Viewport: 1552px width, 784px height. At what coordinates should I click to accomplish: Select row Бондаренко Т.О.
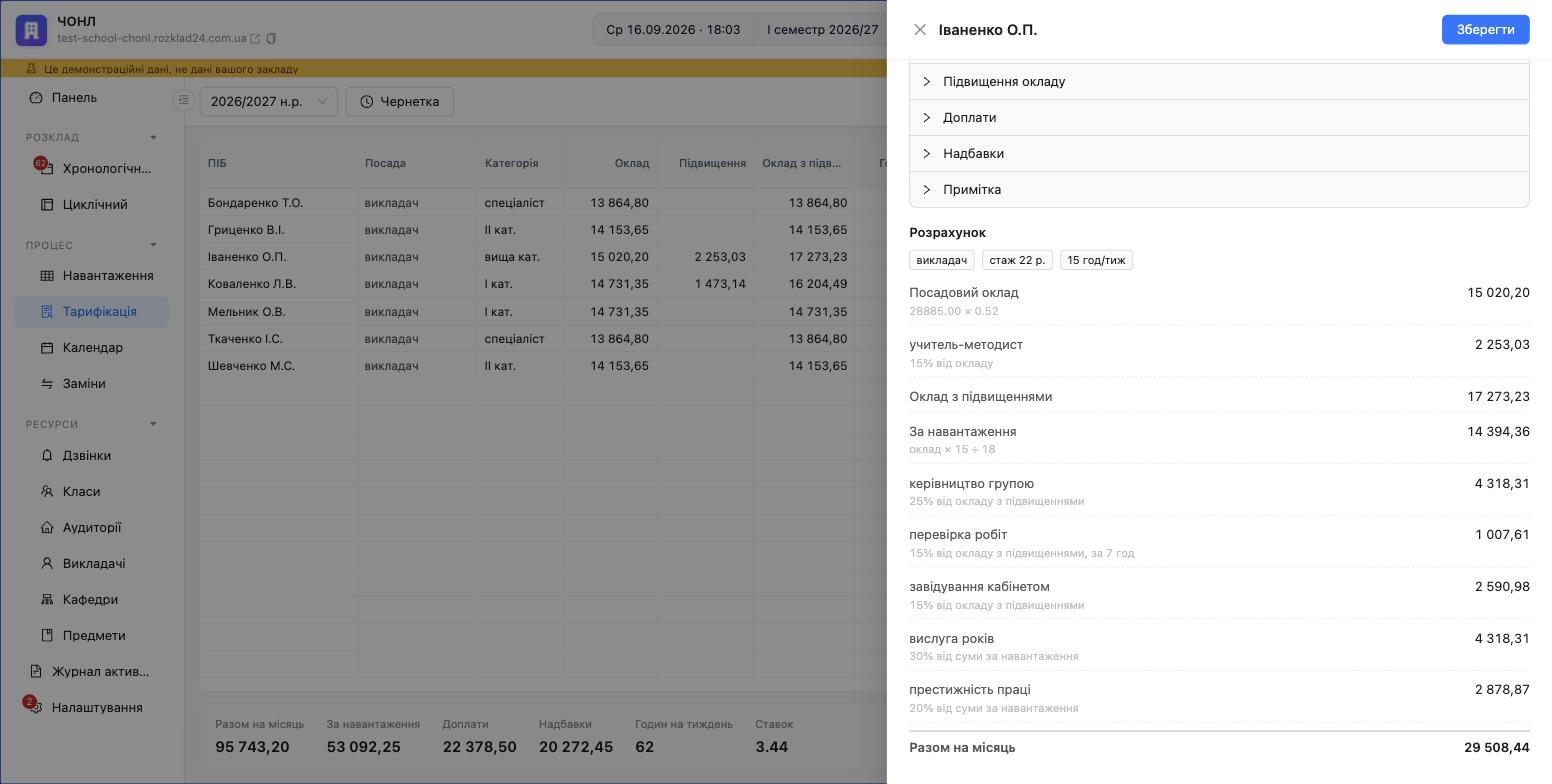pos(543,202)
